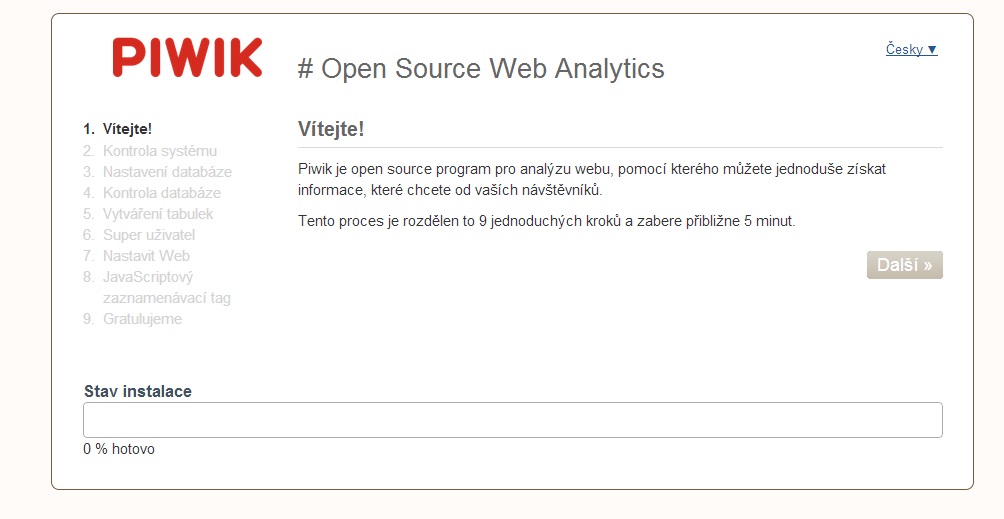
Task: Open step 5 Vytváření tabulek
Action: (x=148, y=214)
